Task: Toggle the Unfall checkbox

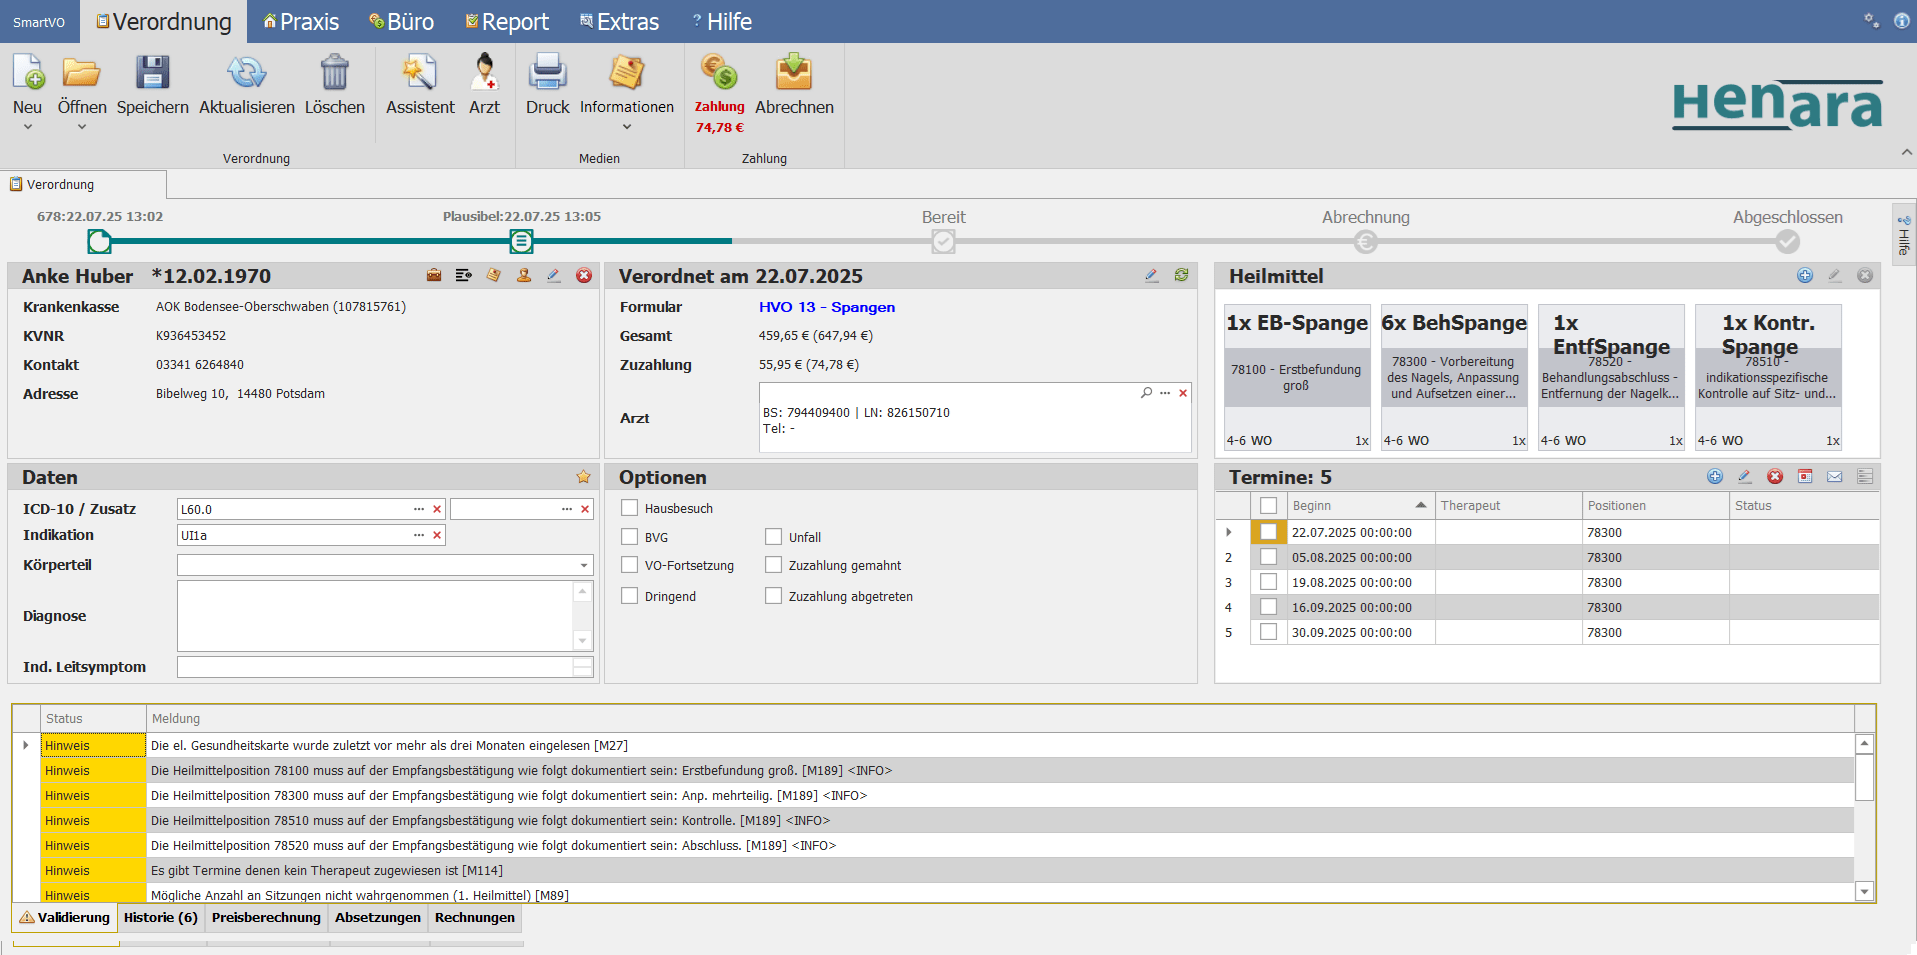Action: point(774,537)
